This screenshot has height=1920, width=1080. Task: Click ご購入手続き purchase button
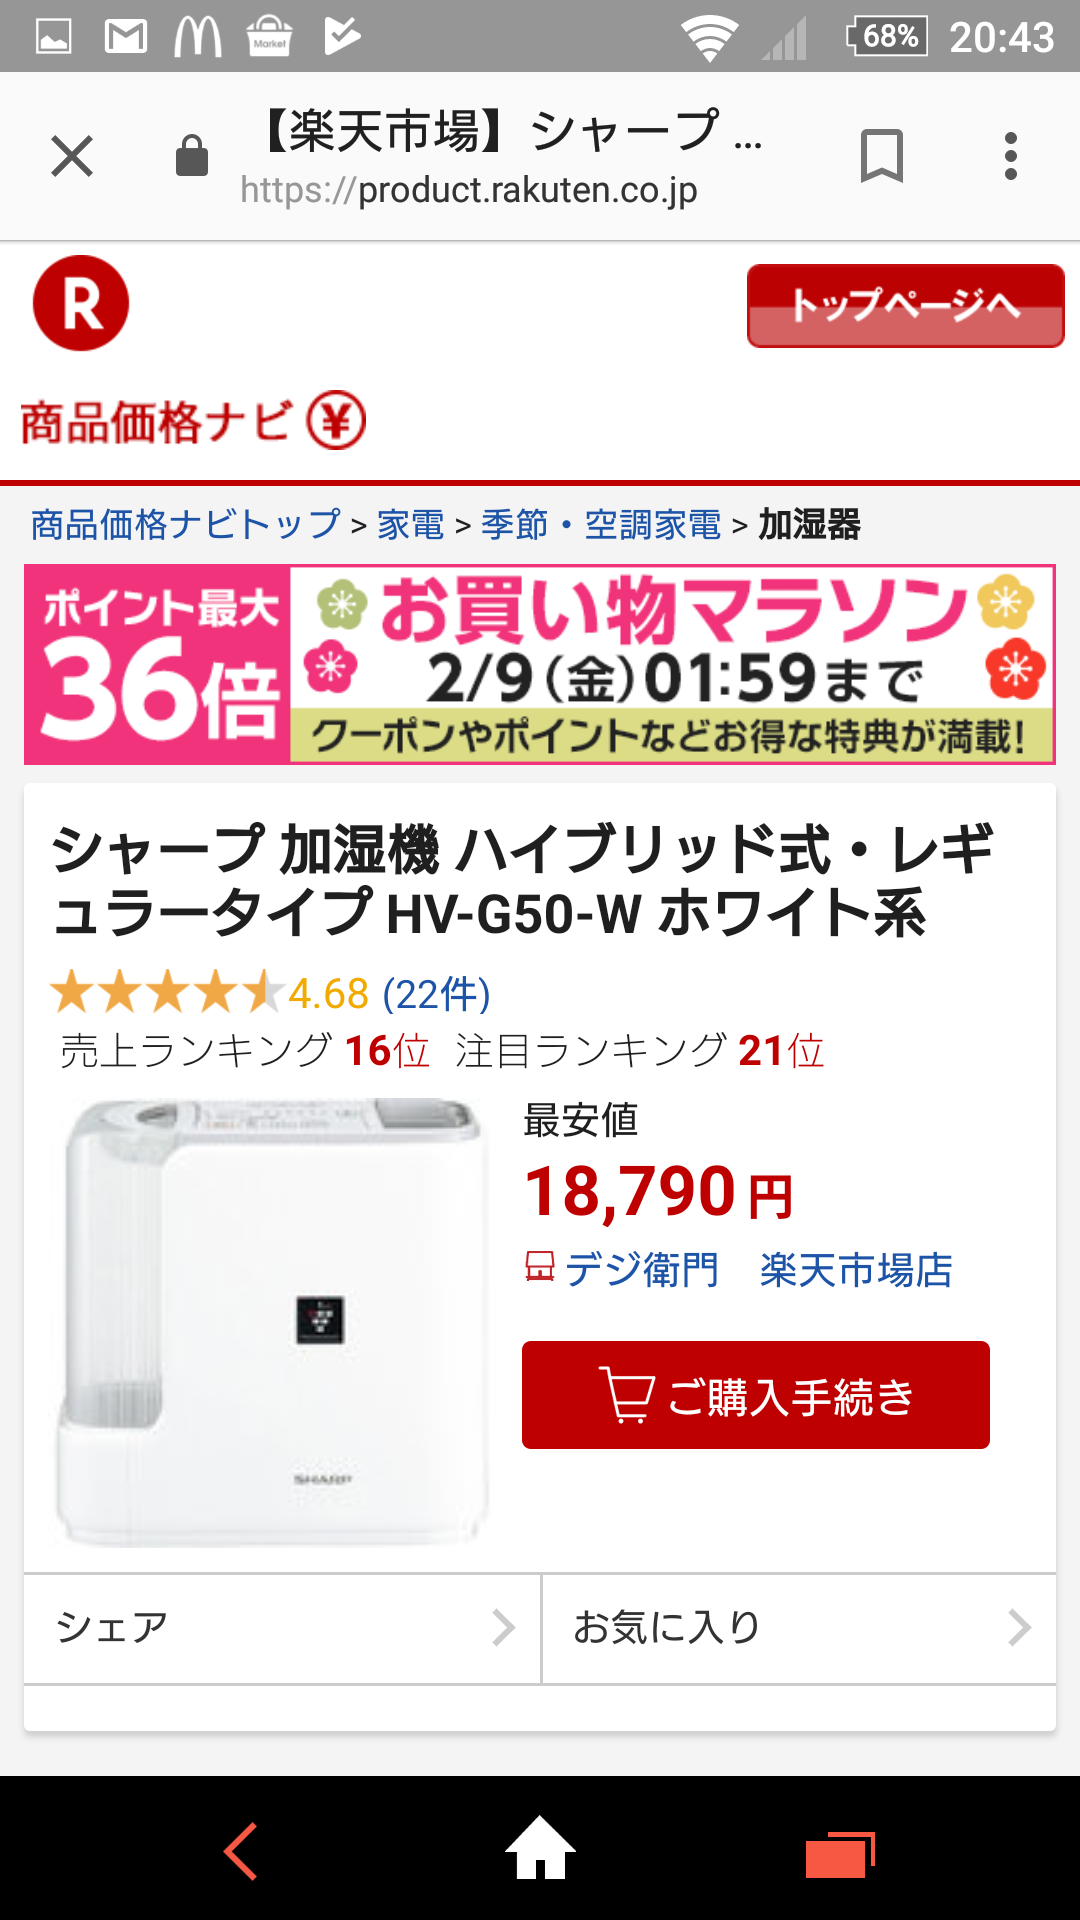click(756, 1395)
